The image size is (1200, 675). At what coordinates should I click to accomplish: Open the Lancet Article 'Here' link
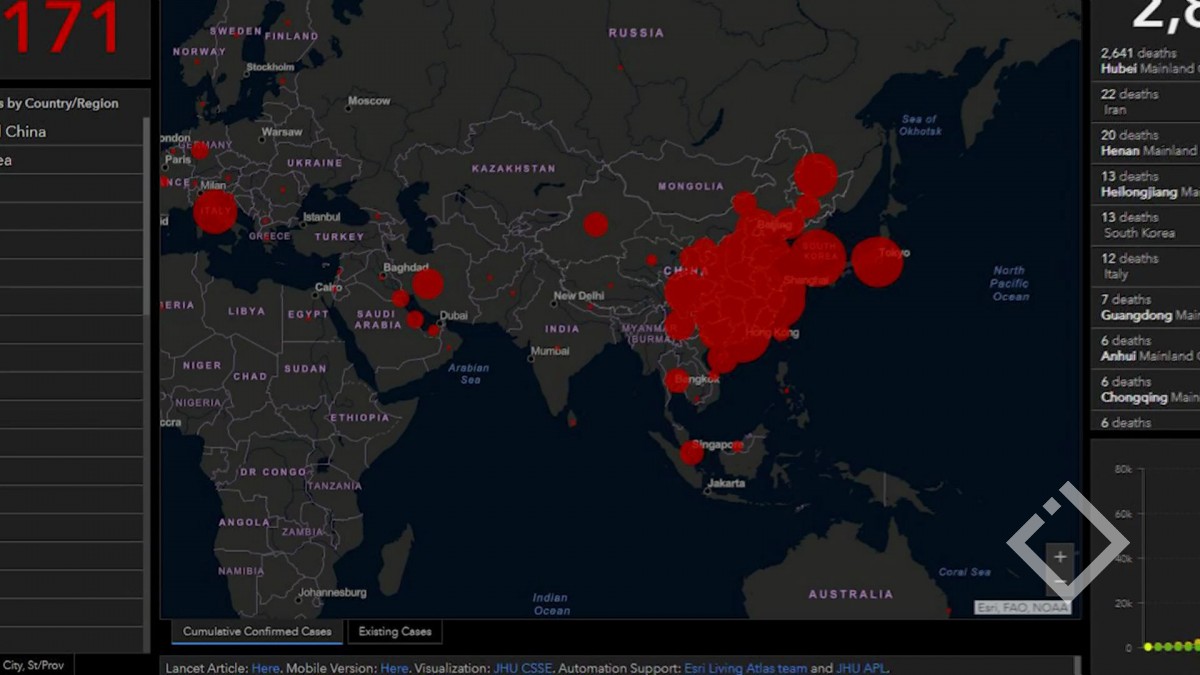click(x=265, y=668)
